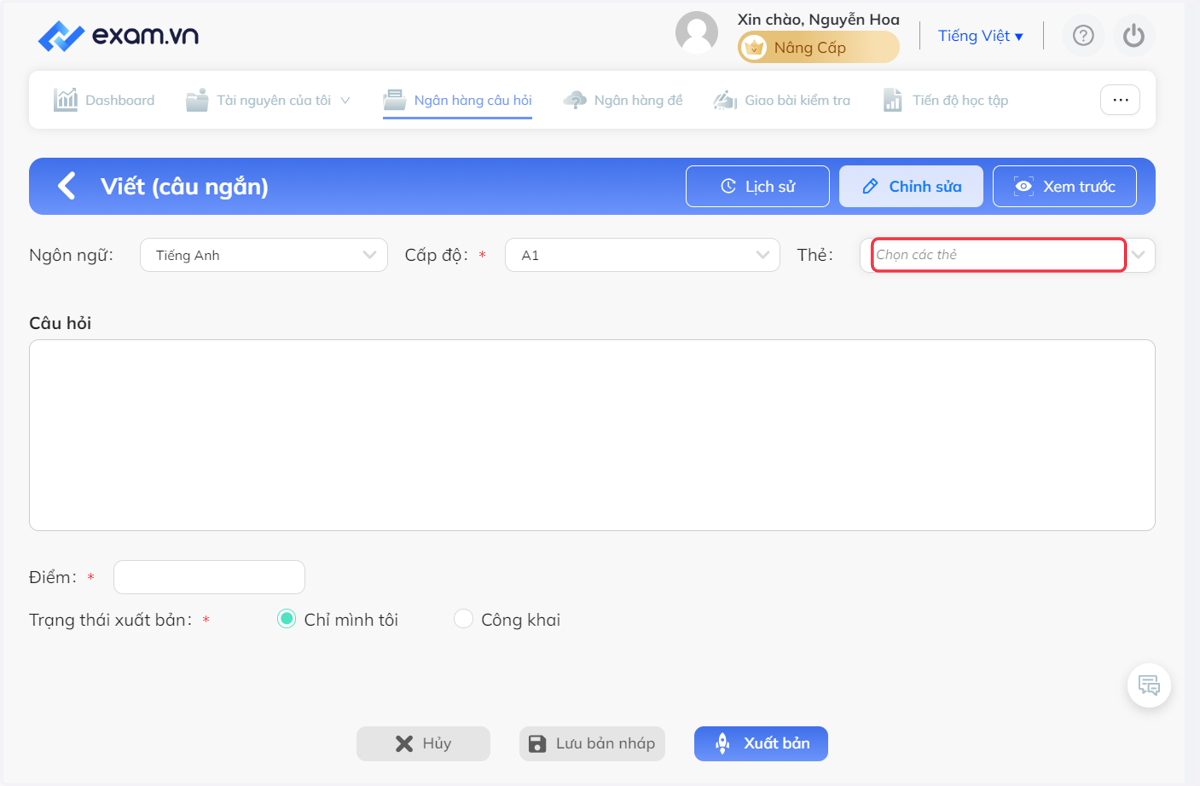Switch to Ngân hàng câu hỏi tab
The width and height of the screenshot is (1200, 786).
[458, 100]
